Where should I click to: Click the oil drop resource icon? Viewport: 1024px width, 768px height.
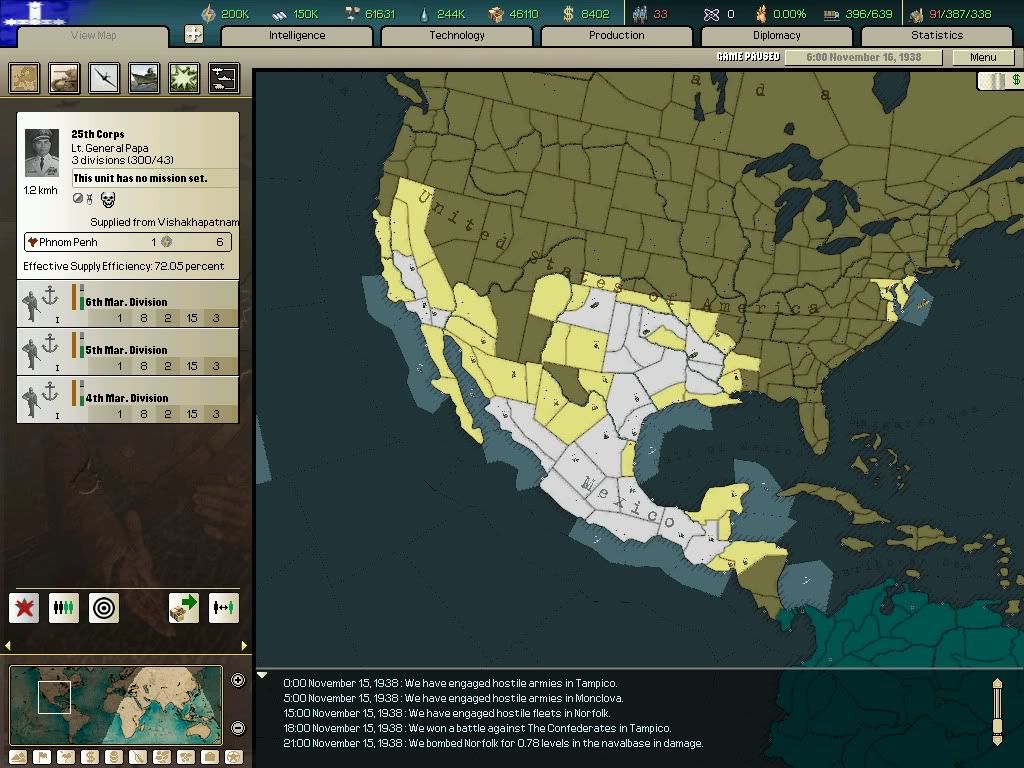[x=426, y=14]
